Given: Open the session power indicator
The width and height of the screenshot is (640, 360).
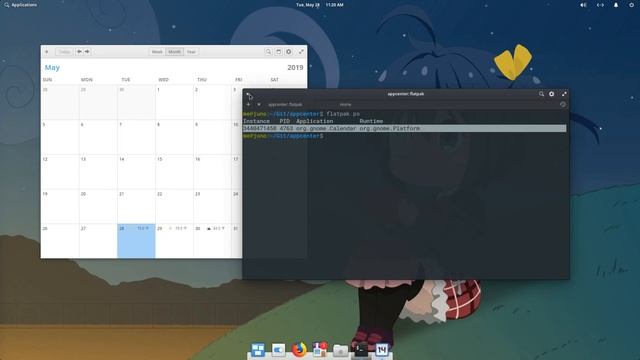Looking at the screenshot, I should (631, 5).
